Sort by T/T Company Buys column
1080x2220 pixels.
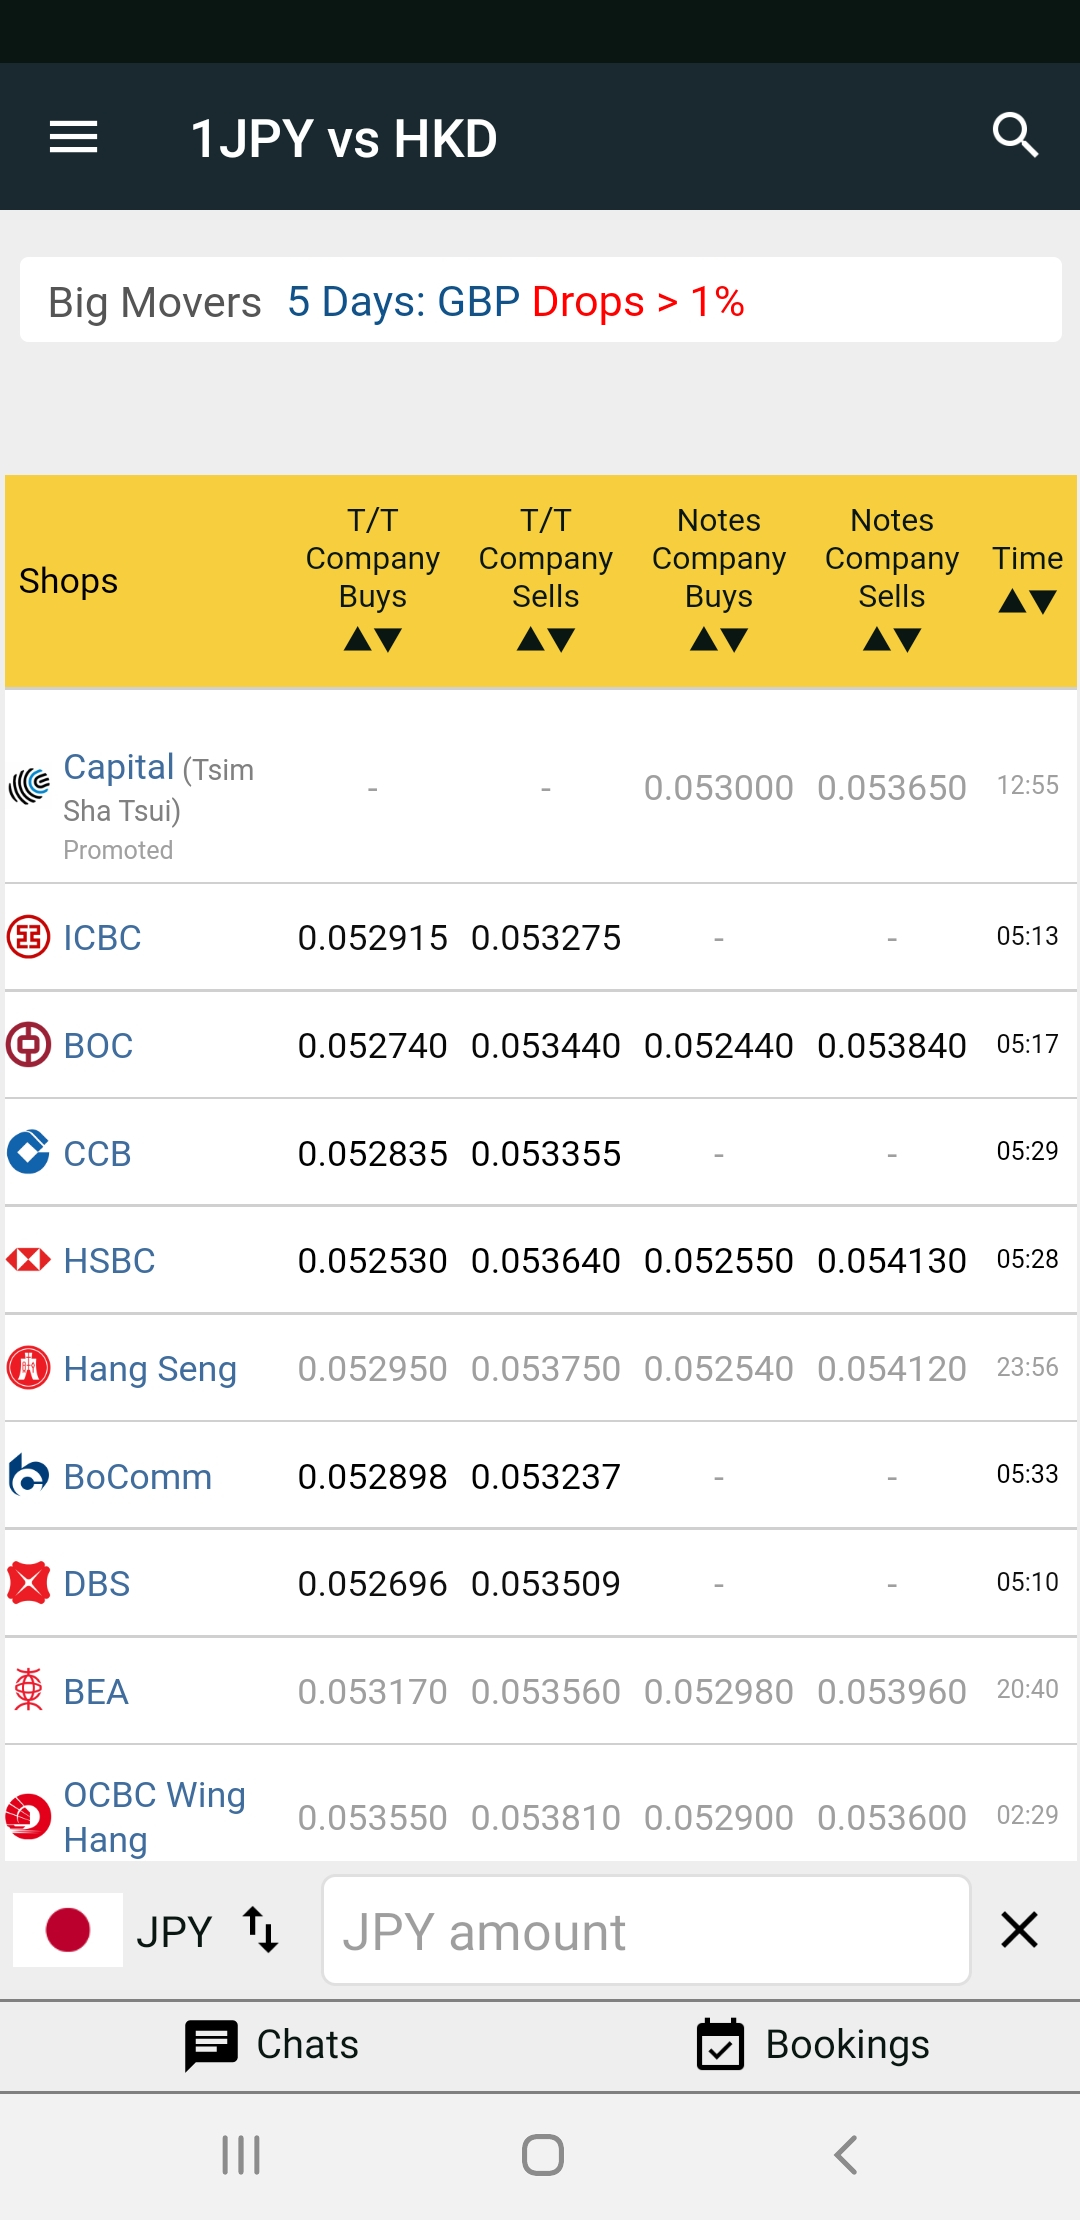click(x=373, y=579)
